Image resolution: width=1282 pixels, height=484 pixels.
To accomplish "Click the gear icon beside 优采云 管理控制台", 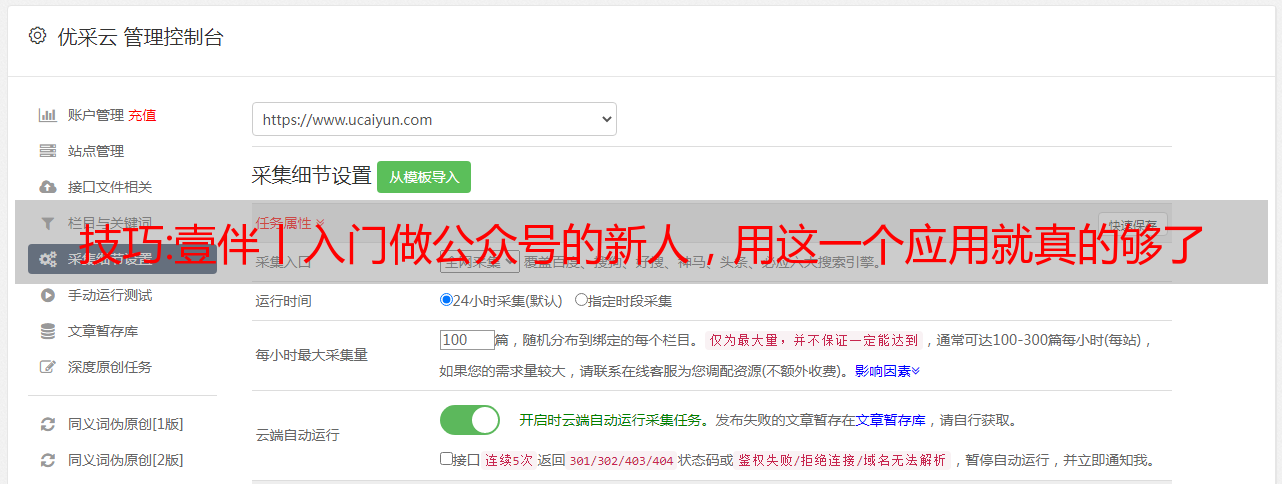I will [x=37, y=36].
